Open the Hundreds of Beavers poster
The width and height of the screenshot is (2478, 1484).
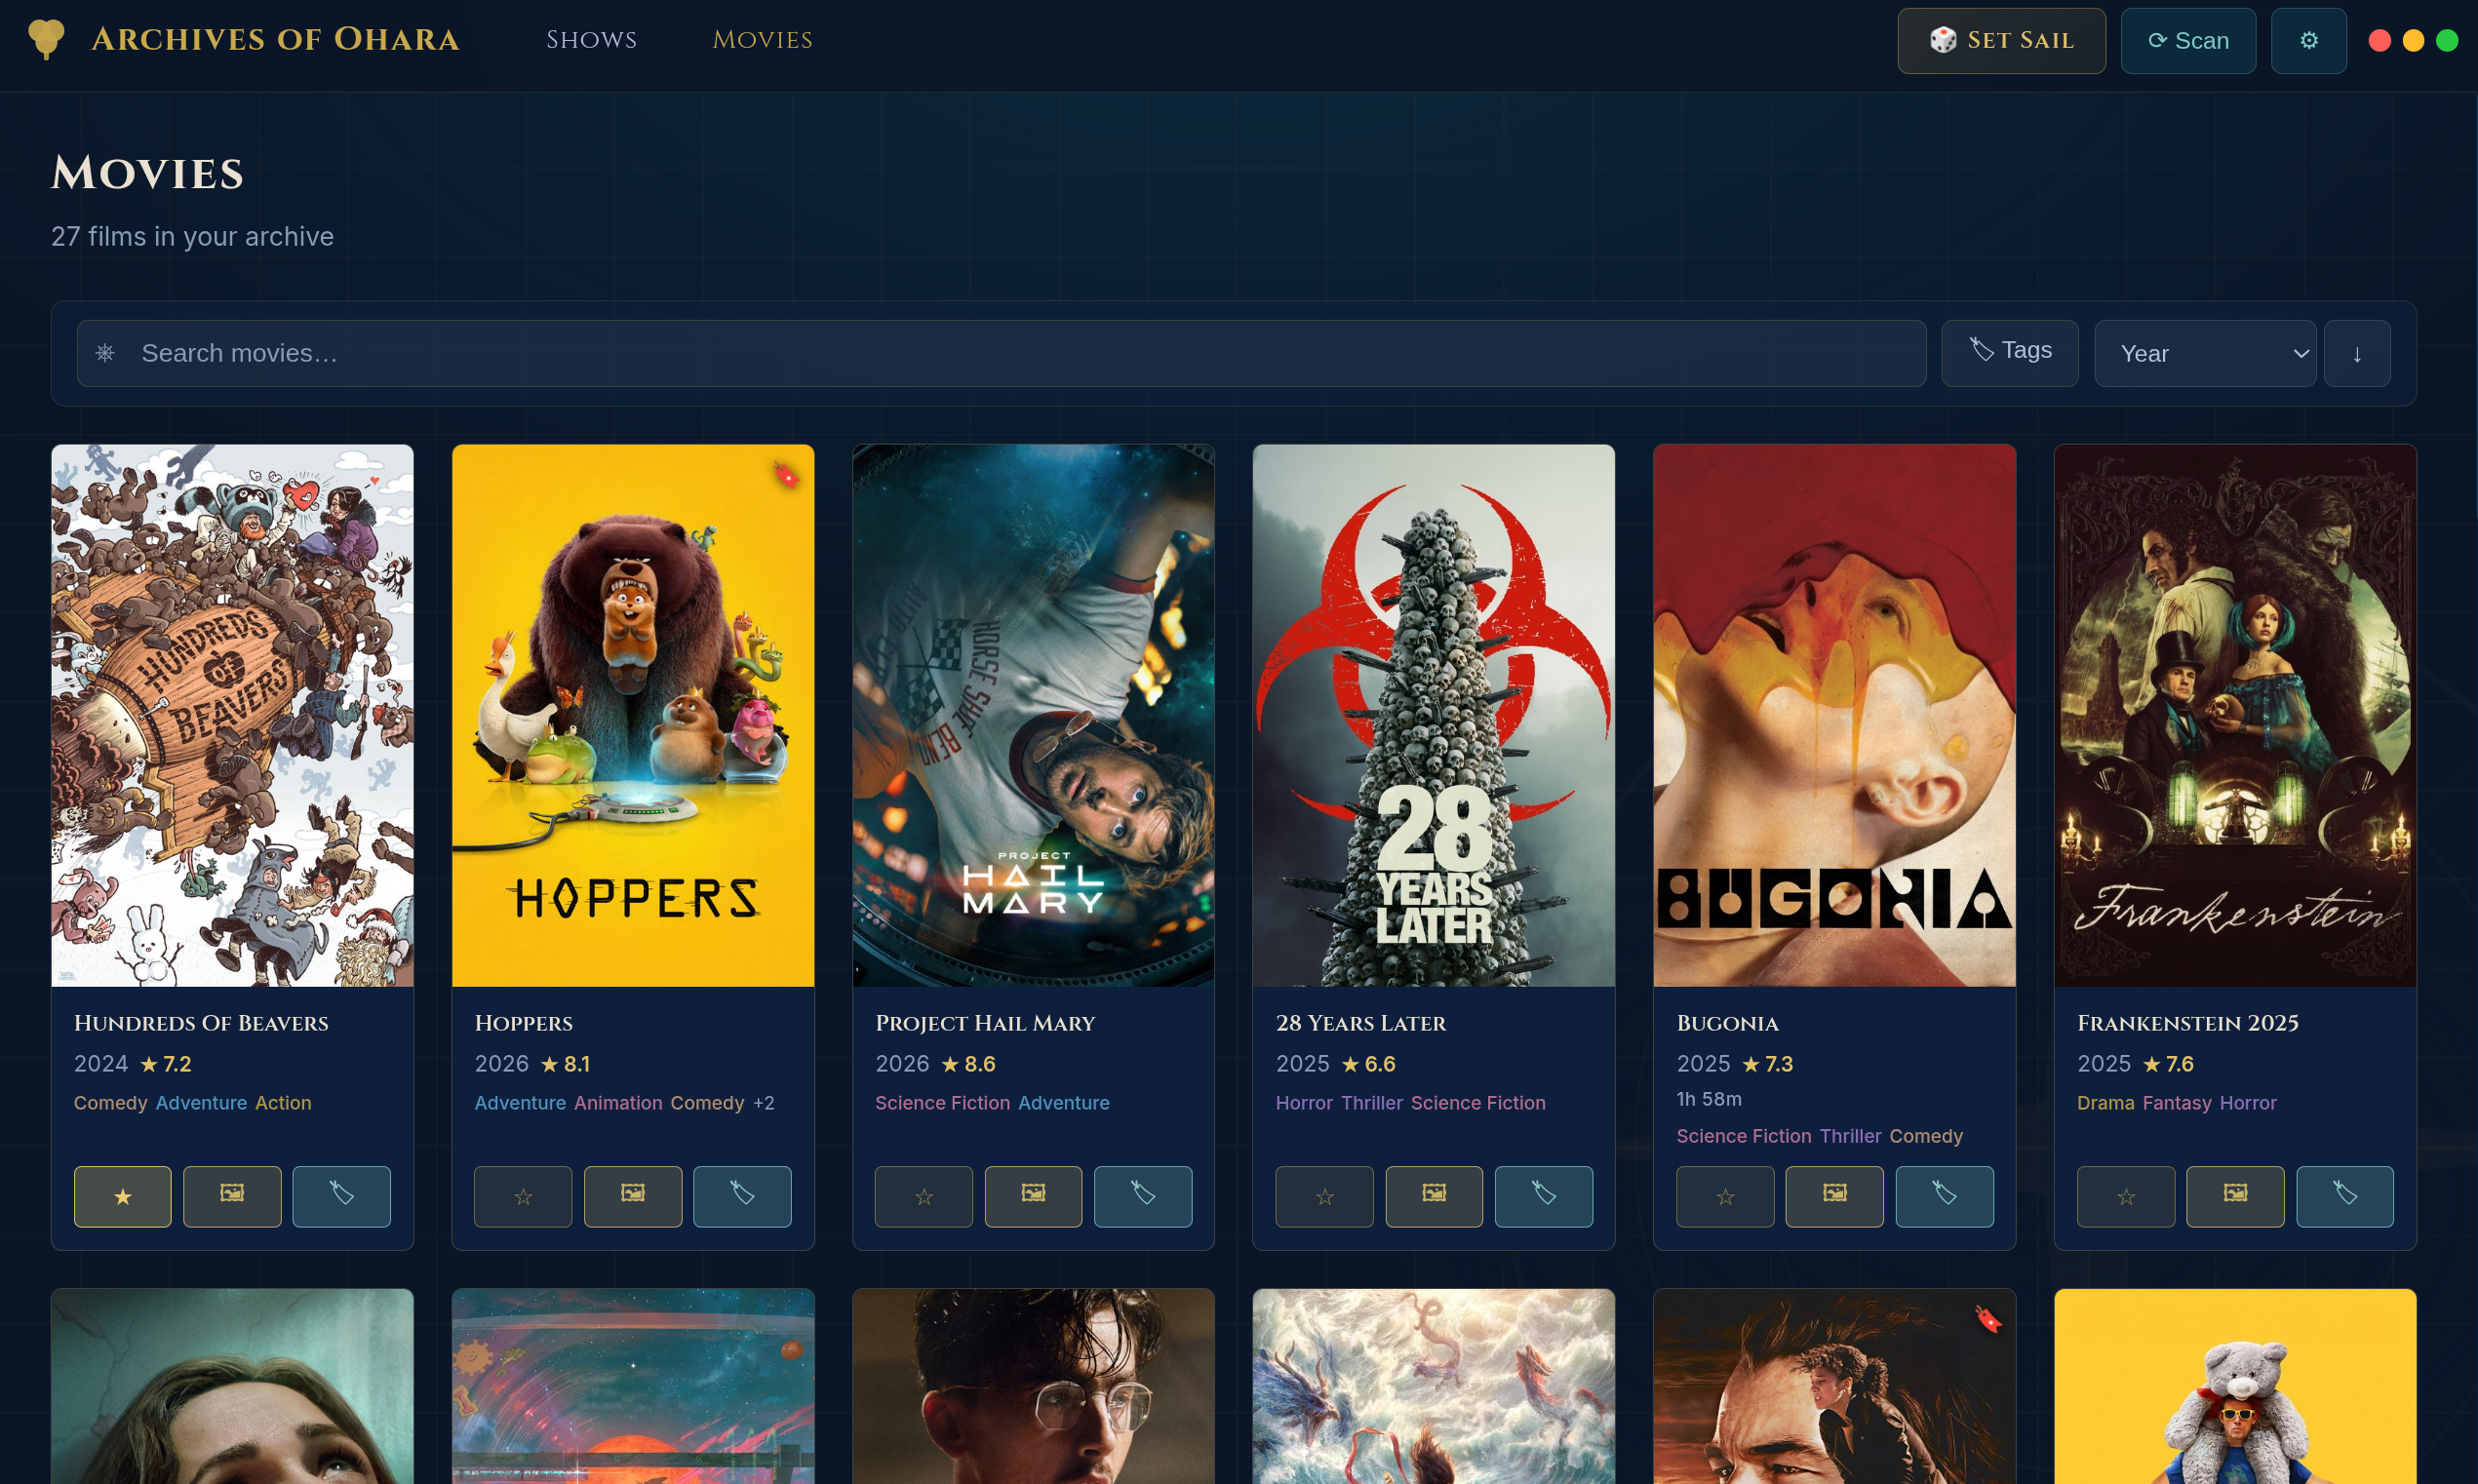232,715
